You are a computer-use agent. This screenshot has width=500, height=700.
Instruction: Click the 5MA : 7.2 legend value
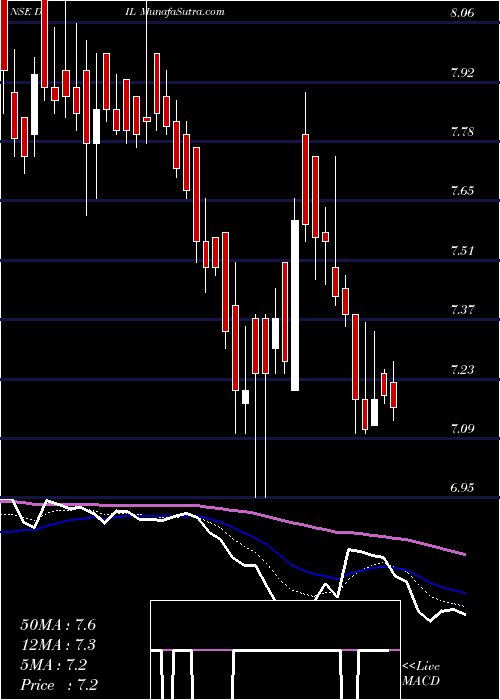(x=53, y=665)
